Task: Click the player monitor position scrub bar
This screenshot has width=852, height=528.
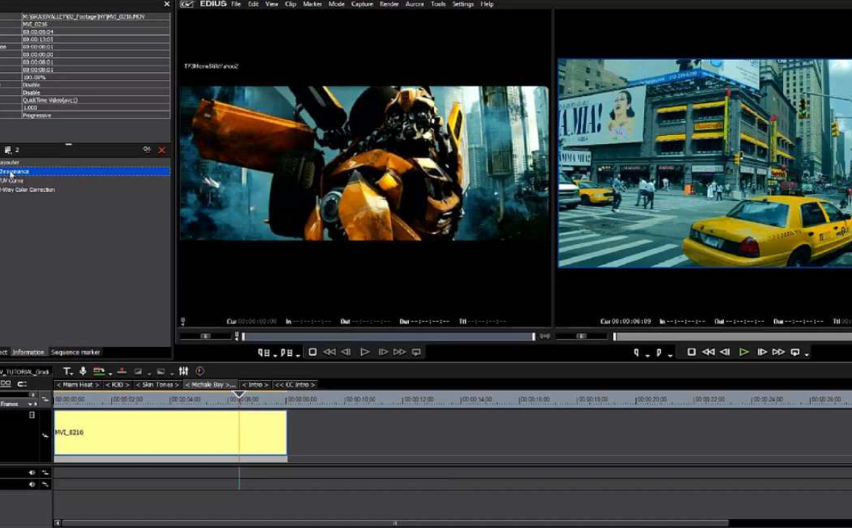Action: tap(388, 337)
